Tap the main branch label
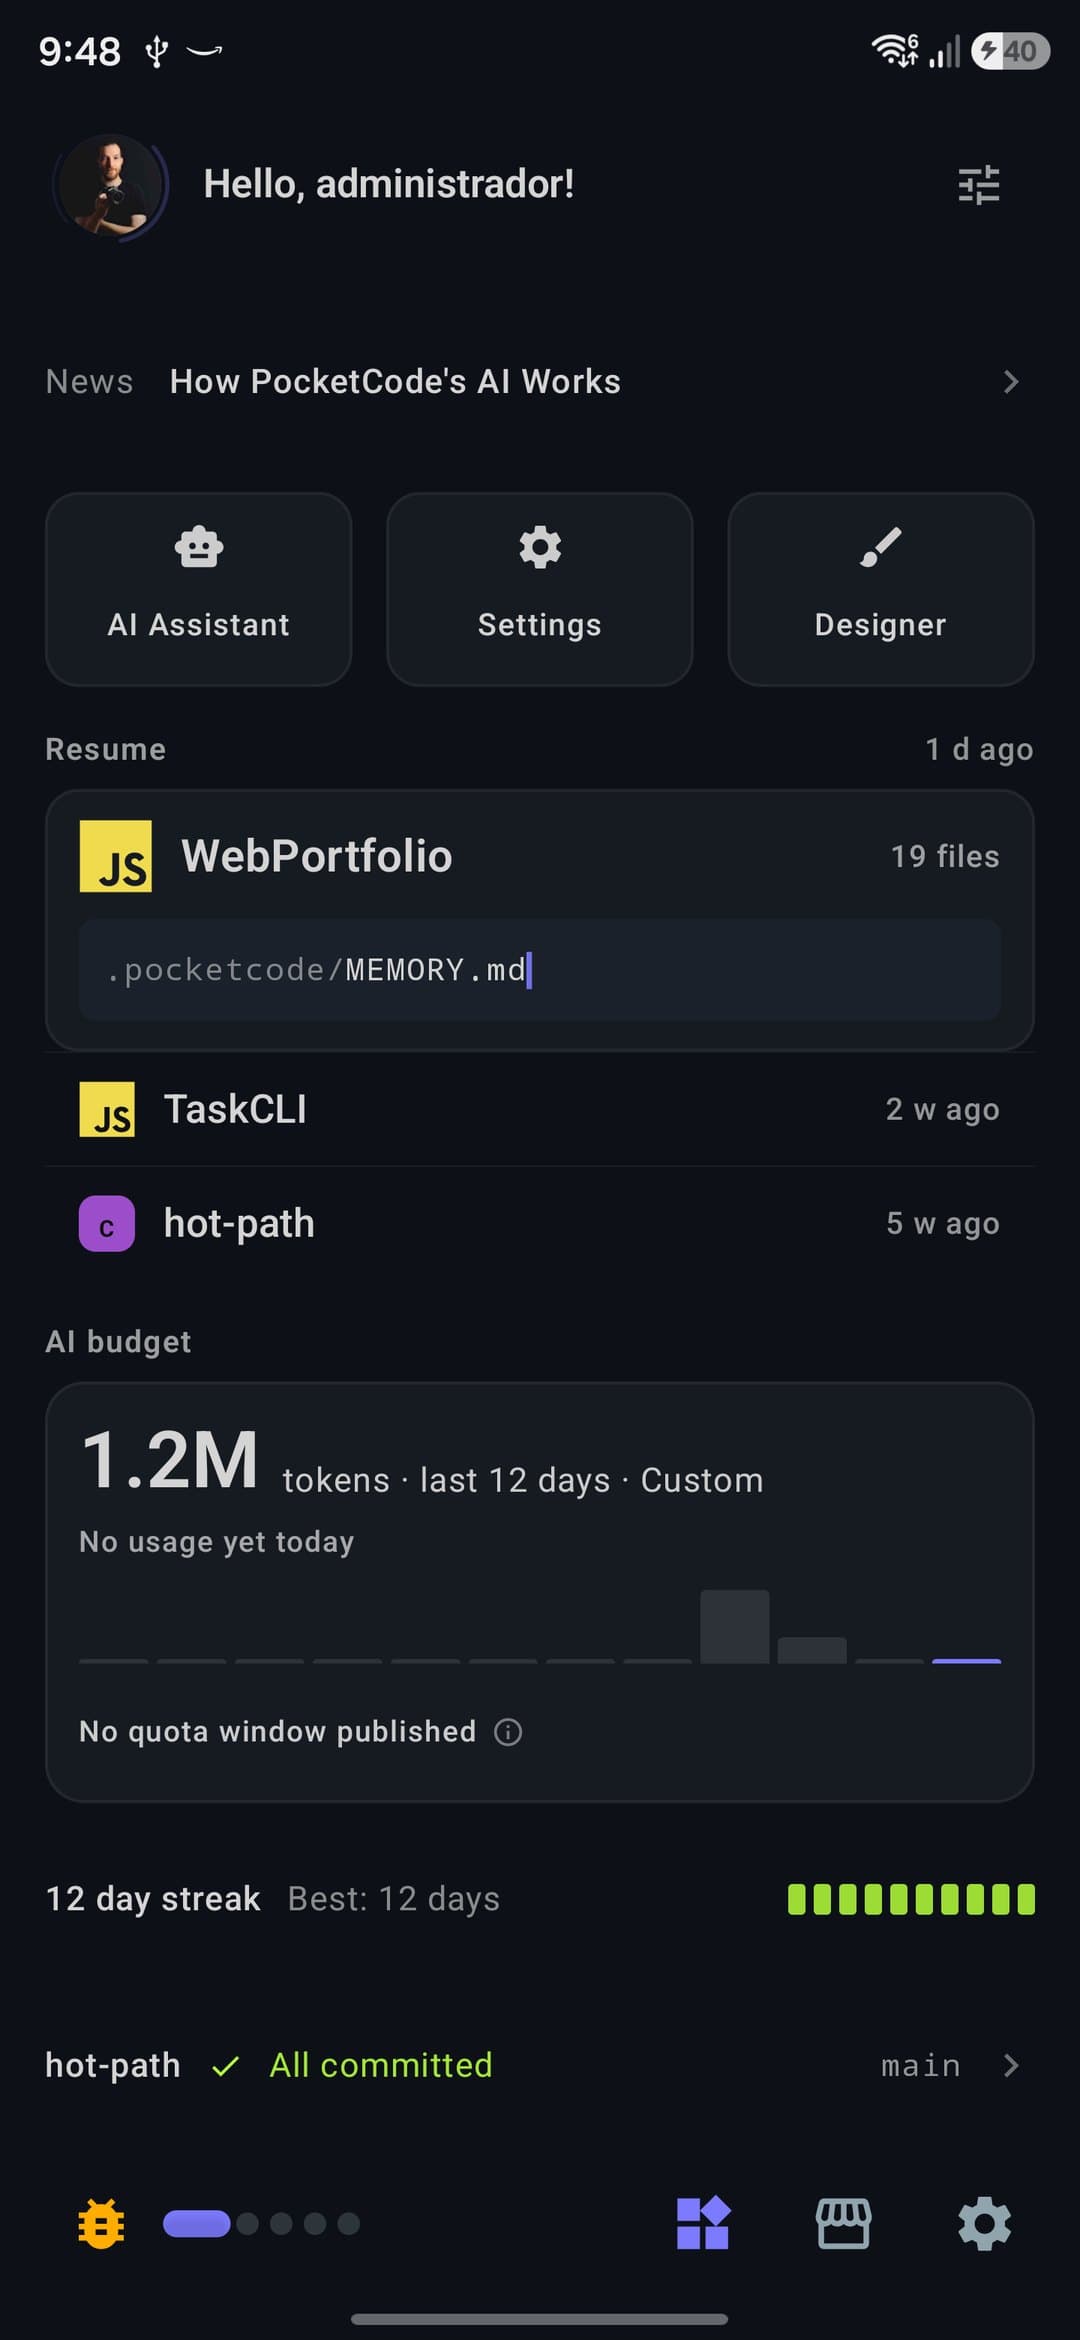 tap(921, 2066)
